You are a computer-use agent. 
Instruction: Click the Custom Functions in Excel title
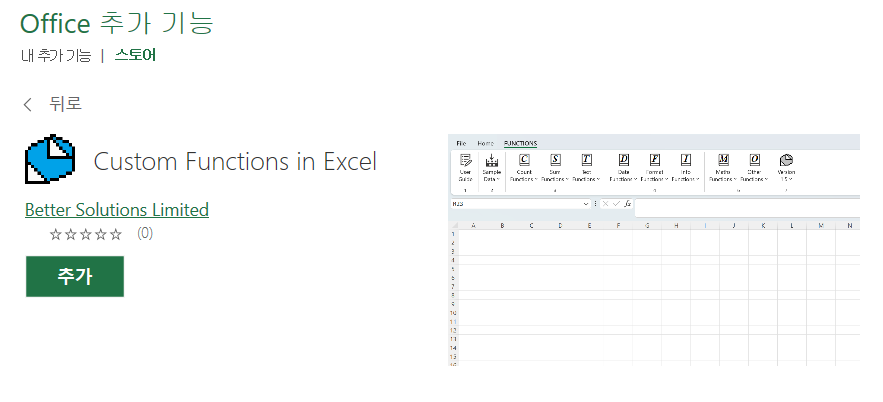click(235, 162)
